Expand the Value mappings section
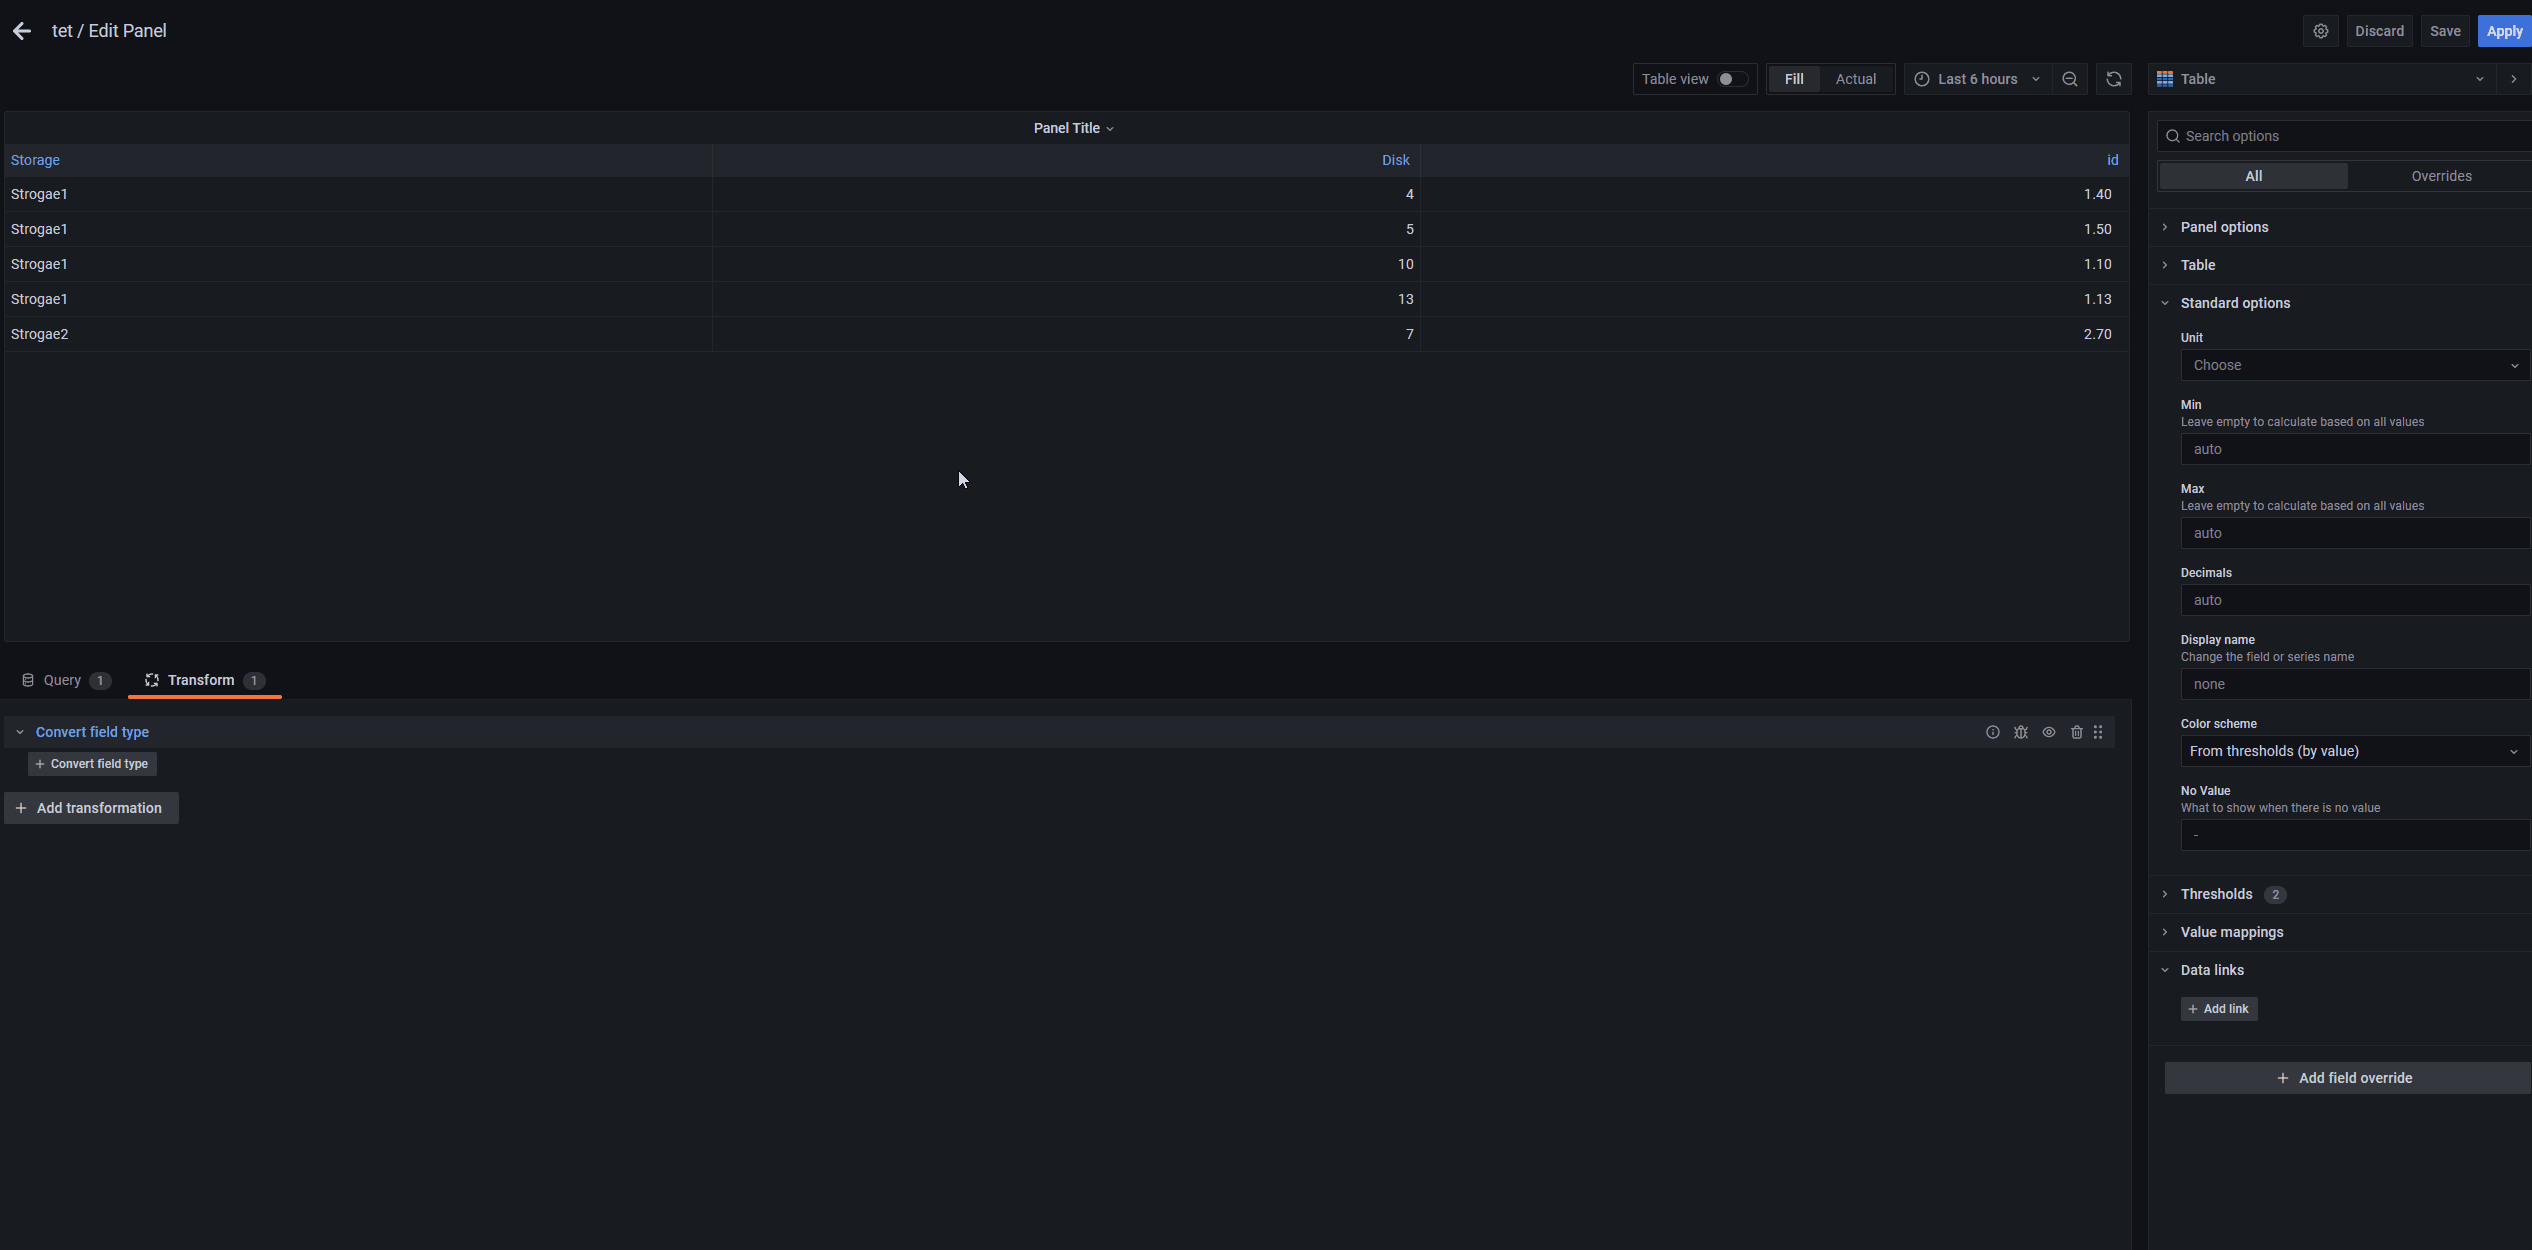The width and height of the screenshot is (2532, 1250). click(2231, 932)
